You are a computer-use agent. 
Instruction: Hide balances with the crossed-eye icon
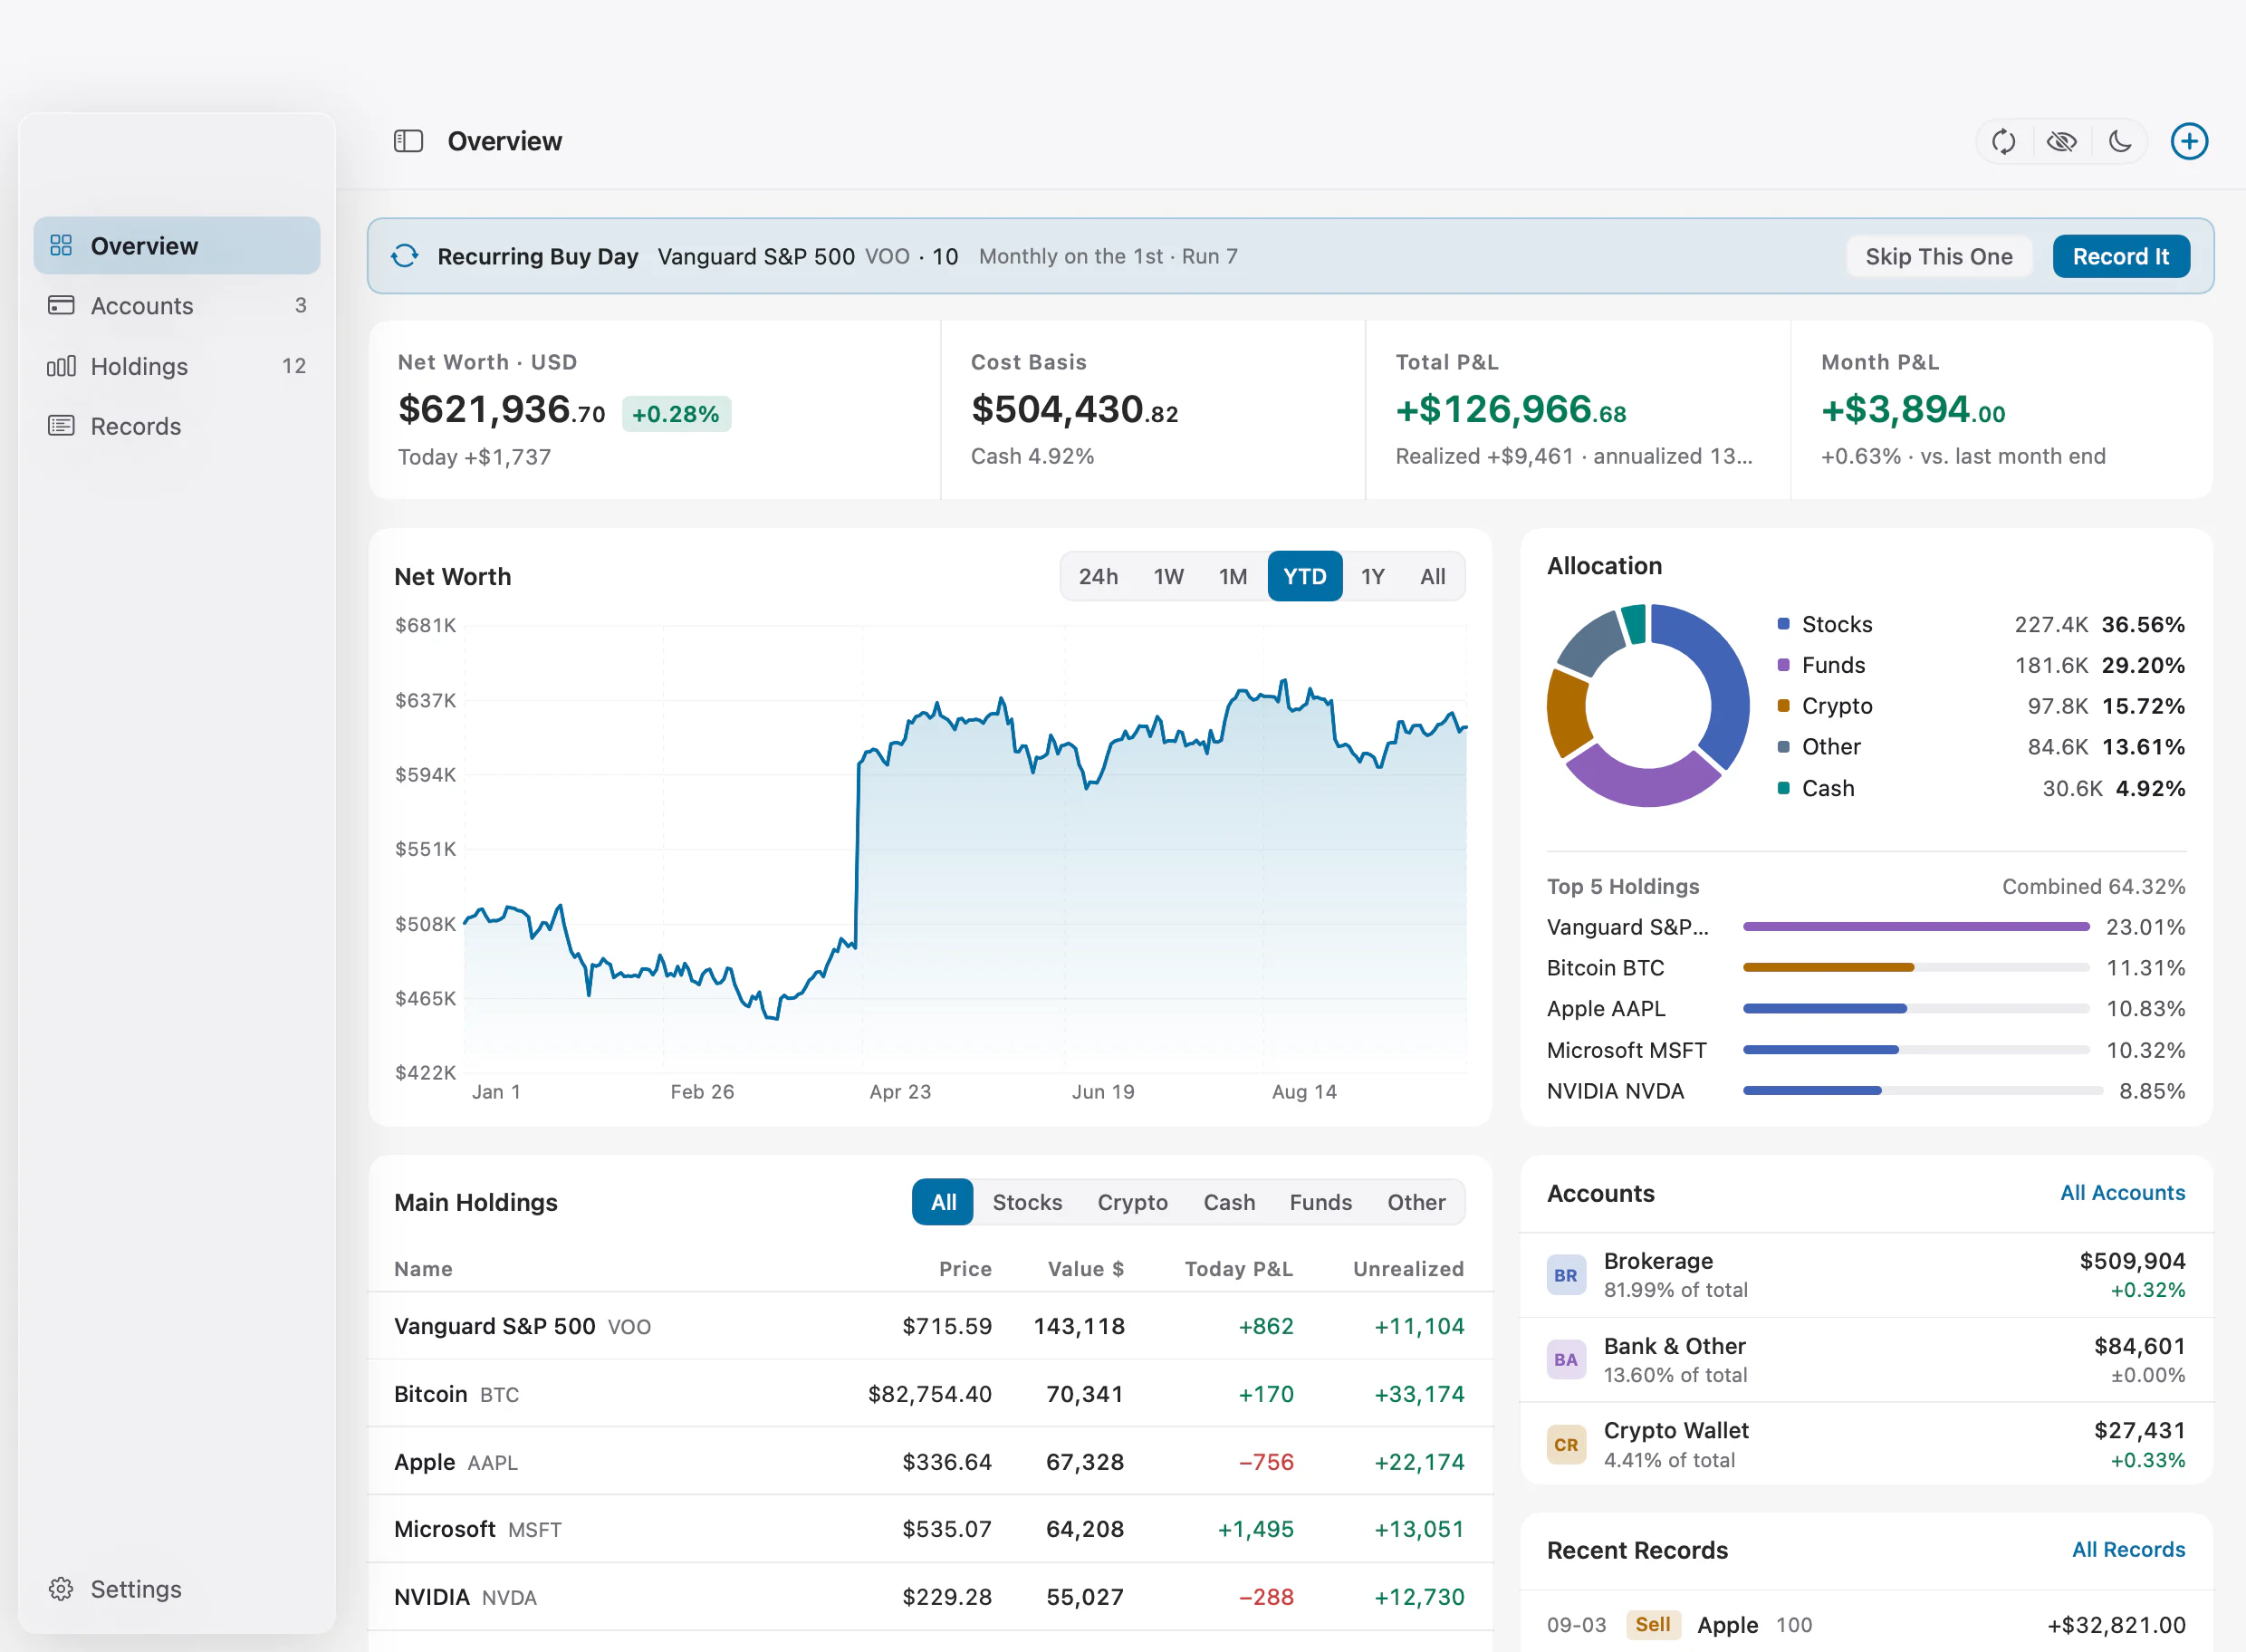tap(2061, 141)
